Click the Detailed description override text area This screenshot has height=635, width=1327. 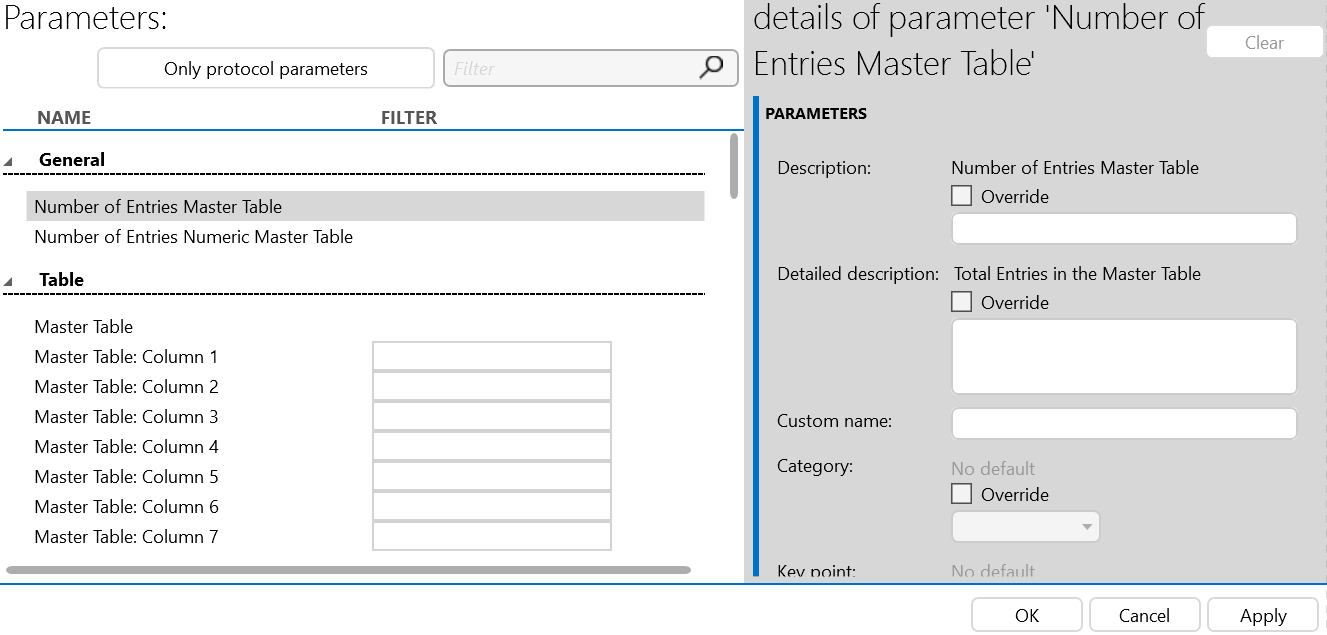pos(1123,355)
